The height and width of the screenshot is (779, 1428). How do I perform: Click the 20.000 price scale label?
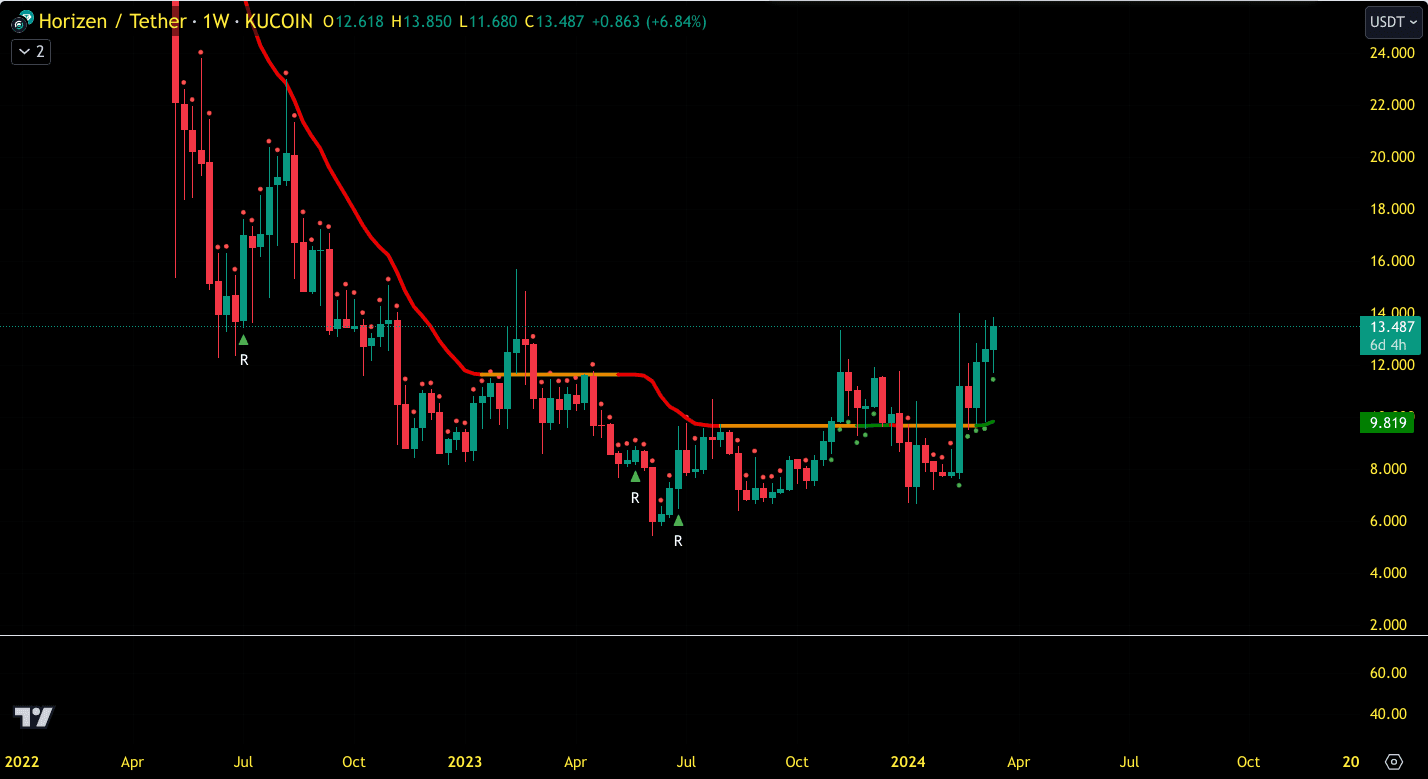[1392, 156]
